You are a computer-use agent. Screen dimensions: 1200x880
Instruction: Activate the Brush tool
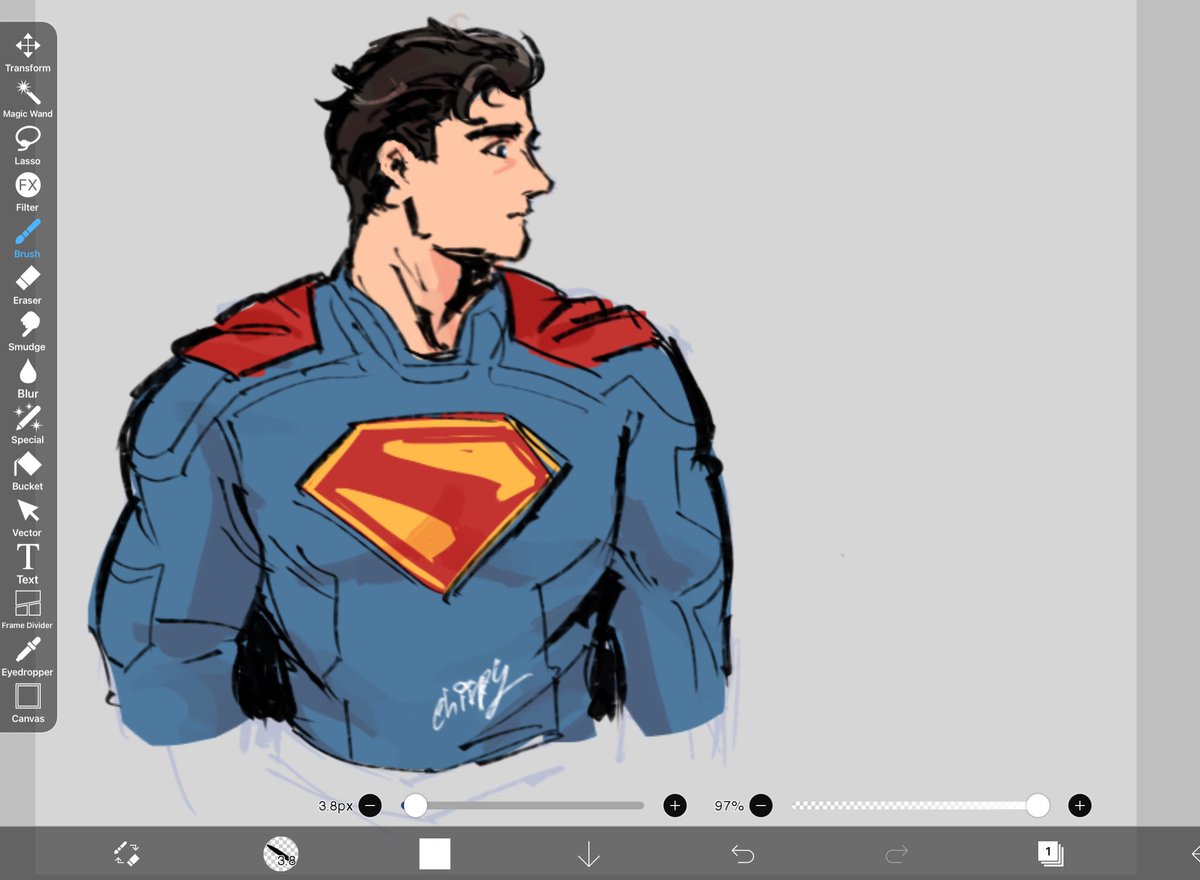[28, 239]
